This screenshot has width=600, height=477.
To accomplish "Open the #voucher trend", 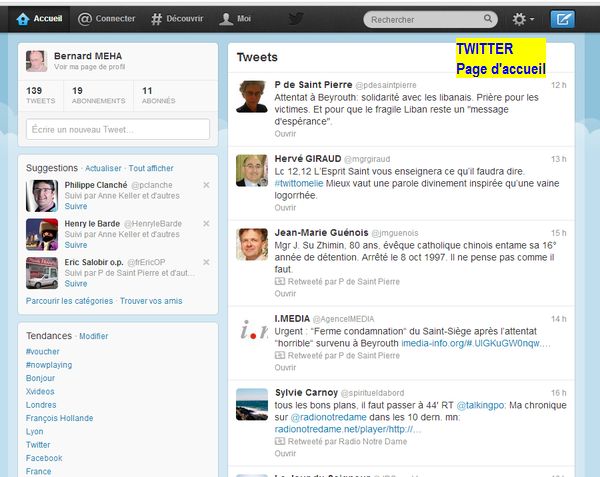I will 42,352.
